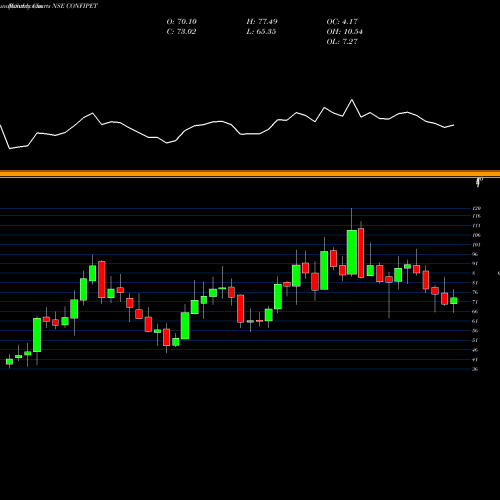Click the 36 price axis label
Screen dimensions: 500x500
475,369
